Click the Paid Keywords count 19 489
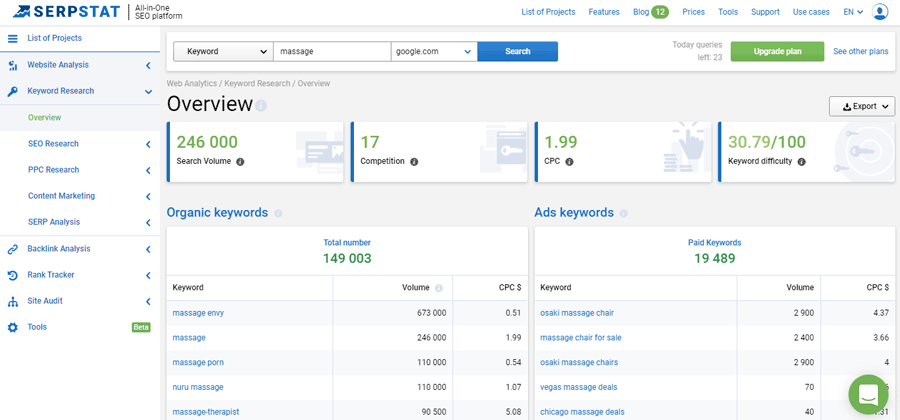Screen dimensions: 900x420 (715, 258)
